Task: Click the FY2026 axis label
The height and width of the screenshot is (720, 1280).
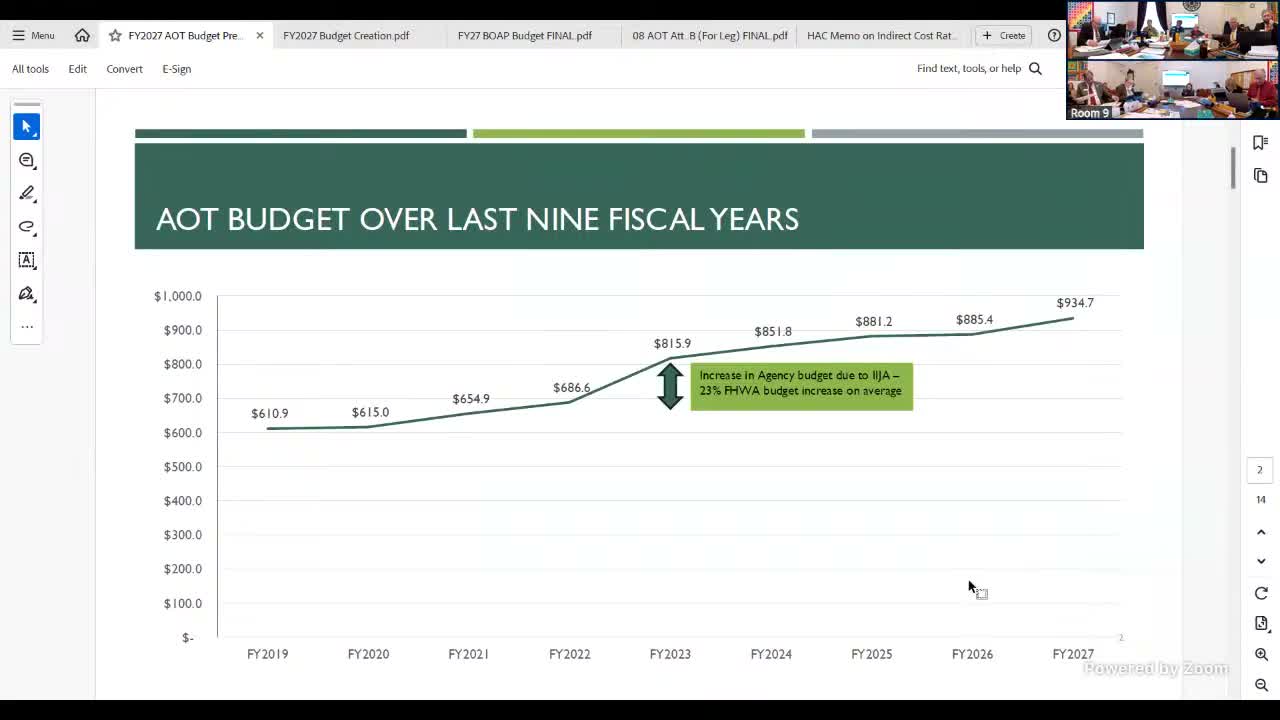Action: [972, 654]
